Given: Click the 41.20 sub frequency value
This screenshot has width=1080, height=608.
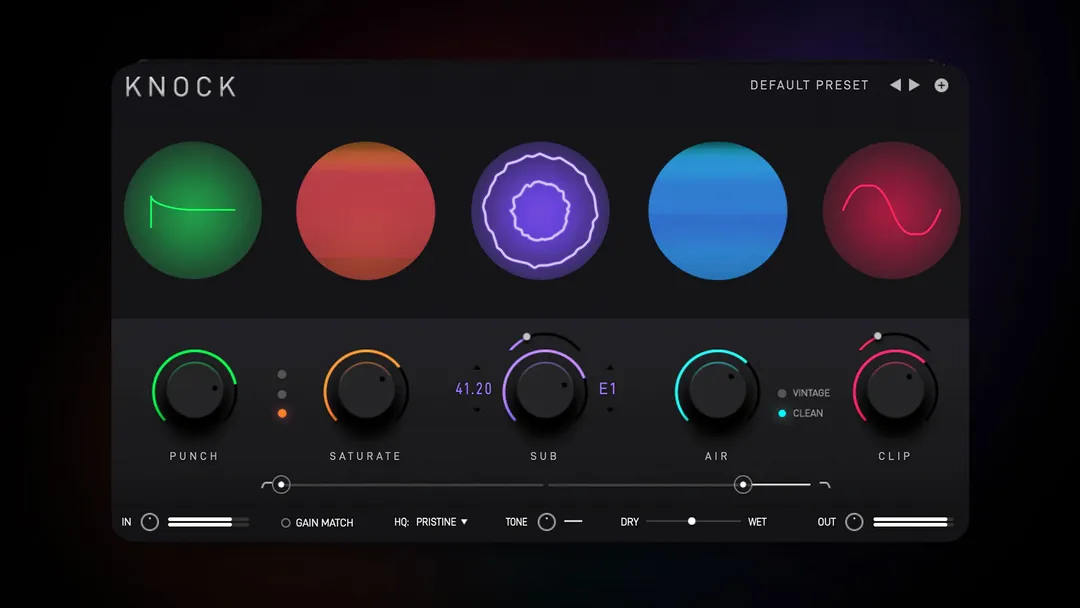Looking at the screenshot, I should pyautogui.click(x=472, y=388).
